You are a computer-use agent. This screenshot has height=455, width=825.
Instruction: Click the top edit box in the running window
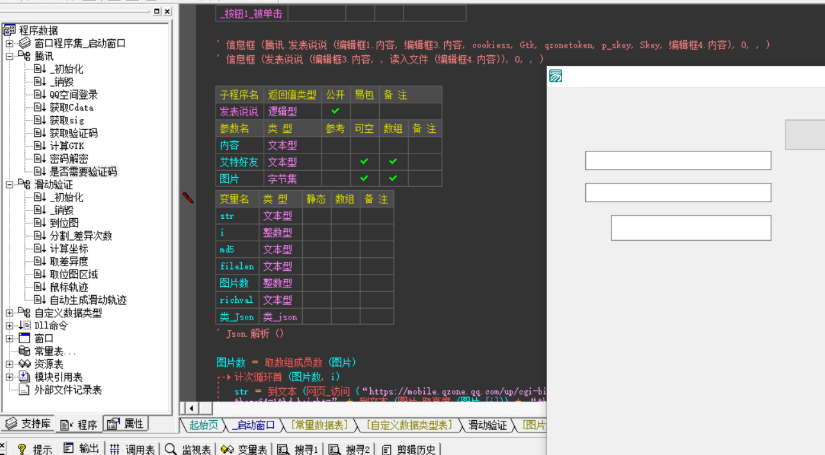tap(678, 160)
